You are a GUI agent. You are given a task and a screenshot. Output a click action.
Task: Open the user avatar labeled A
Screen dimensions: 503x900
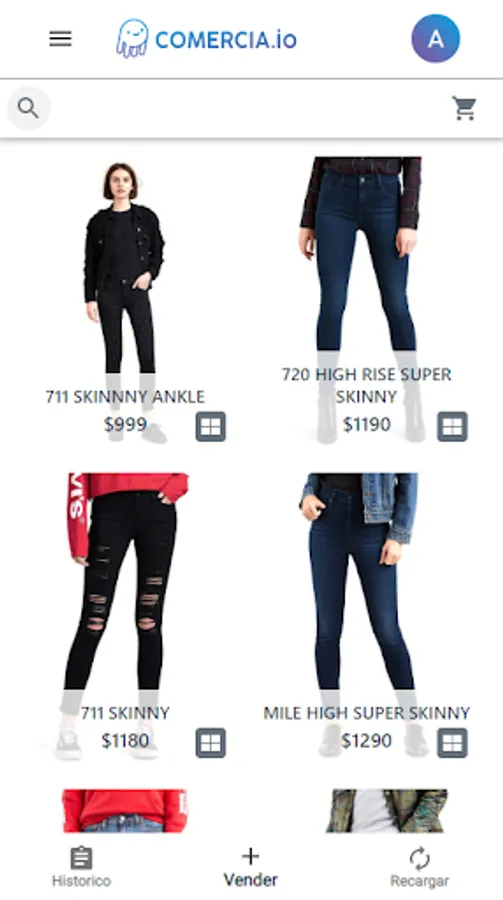pos(435,38)
